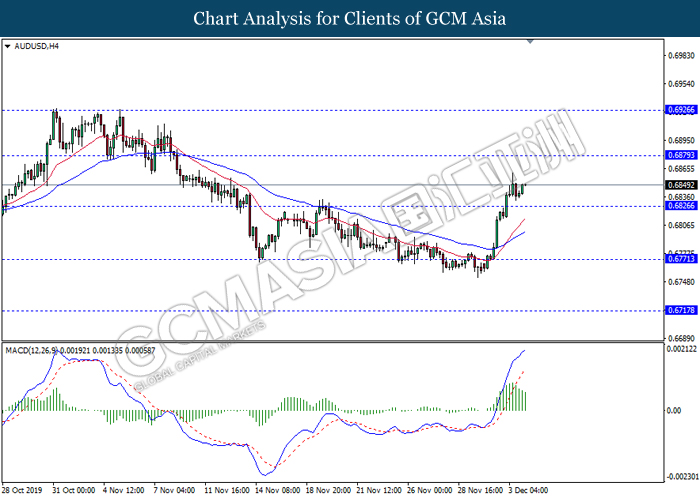Click the 7 Nov 04:00 time label
The width and height of the screenshot is (700, 500).
pyautogui.click(x=174, y=490)
